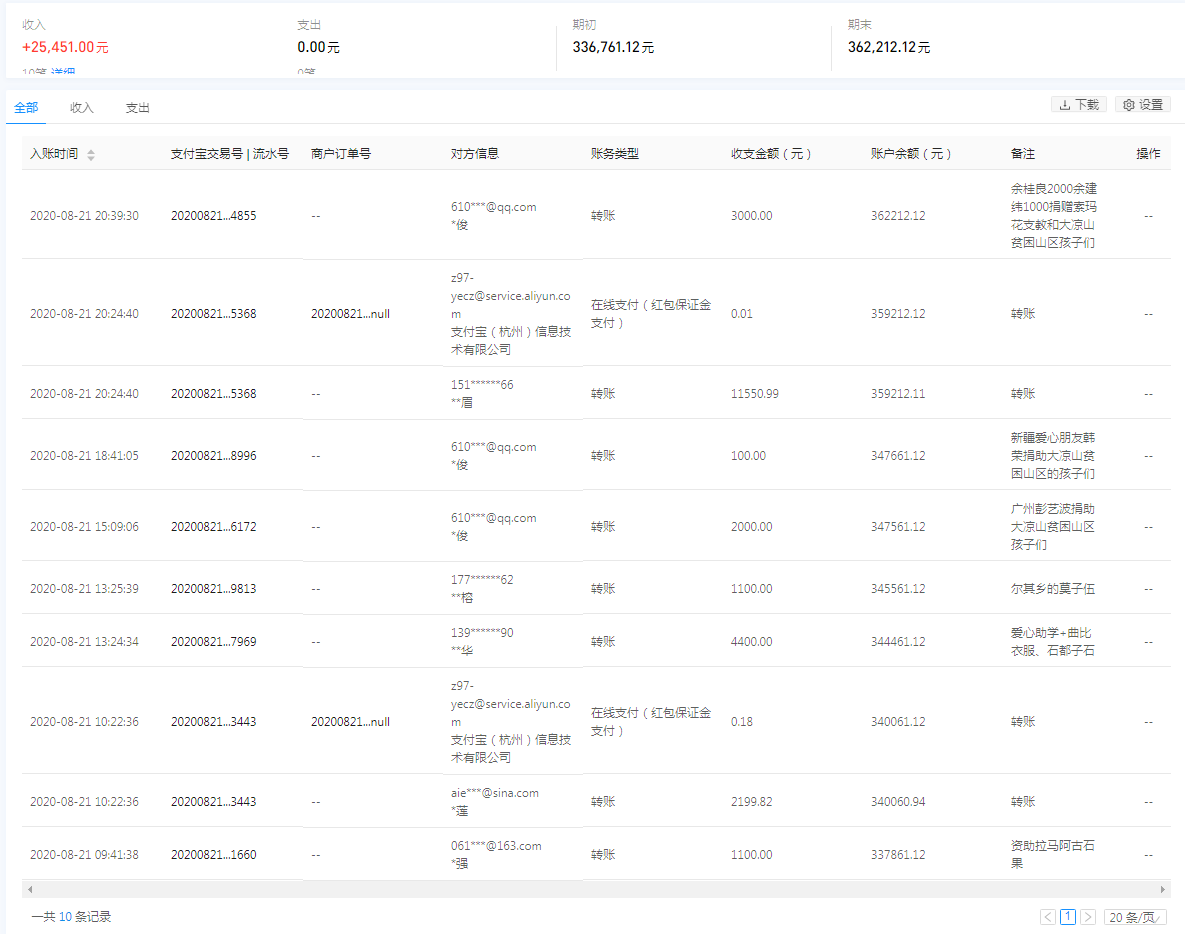Image resolution: width=1185 pixels, height=934 pixels.
Task: Open the 20 条/页 page size dropdown
Action: coord(1135,917)
